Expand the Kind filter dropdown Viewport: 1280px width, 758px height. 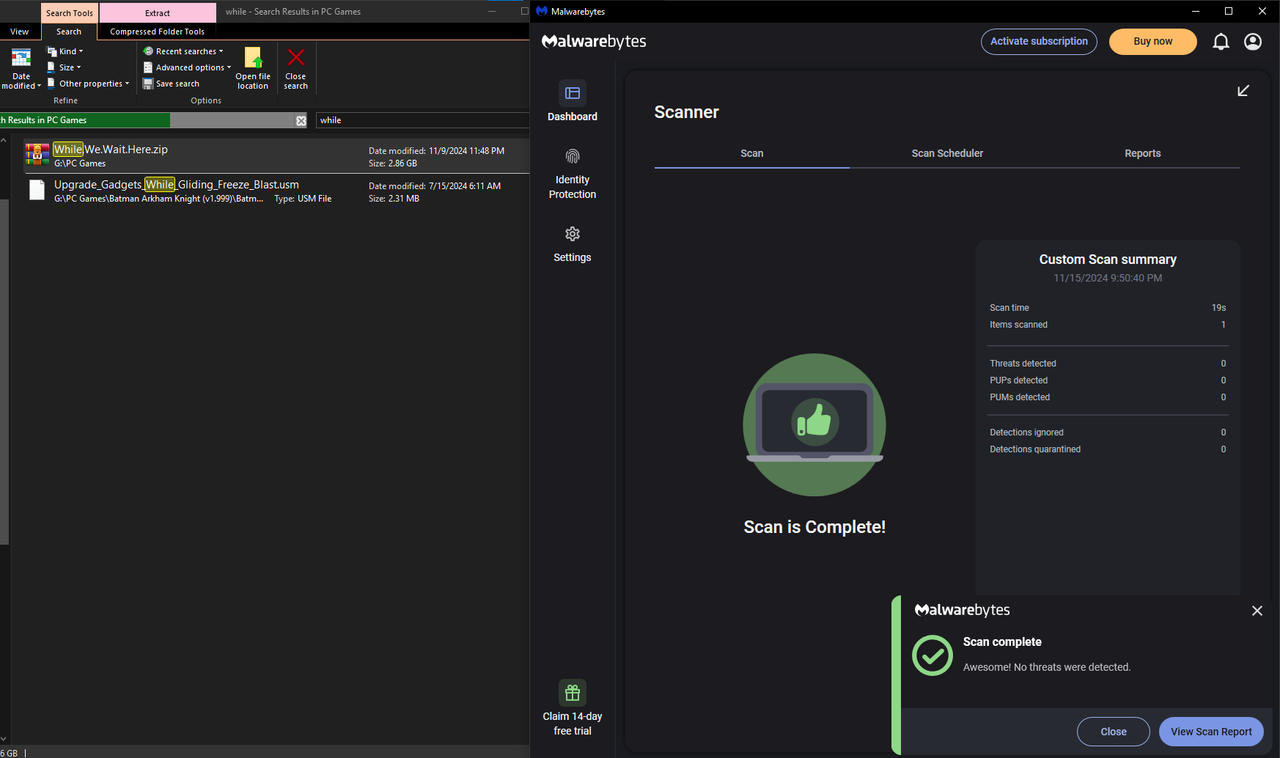coord(65,51)
